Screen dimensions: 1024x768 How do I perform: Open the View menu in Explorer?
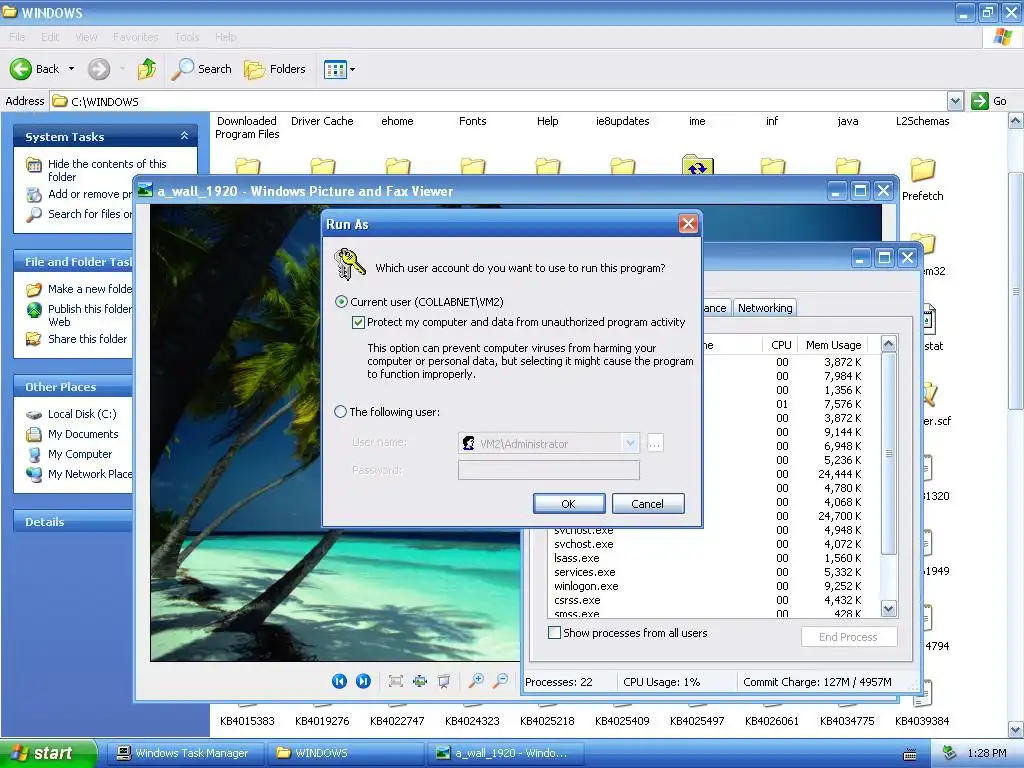86,37
